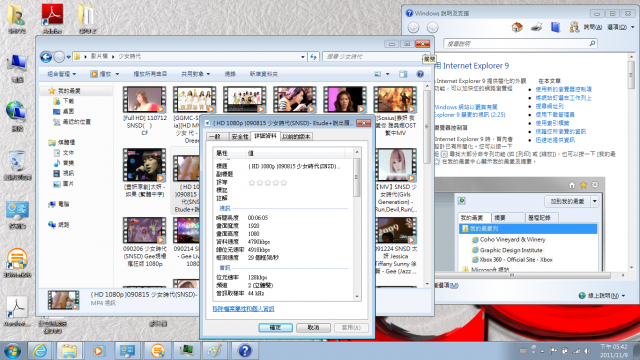Expand the arrow beside 播放

pos(117,74)
